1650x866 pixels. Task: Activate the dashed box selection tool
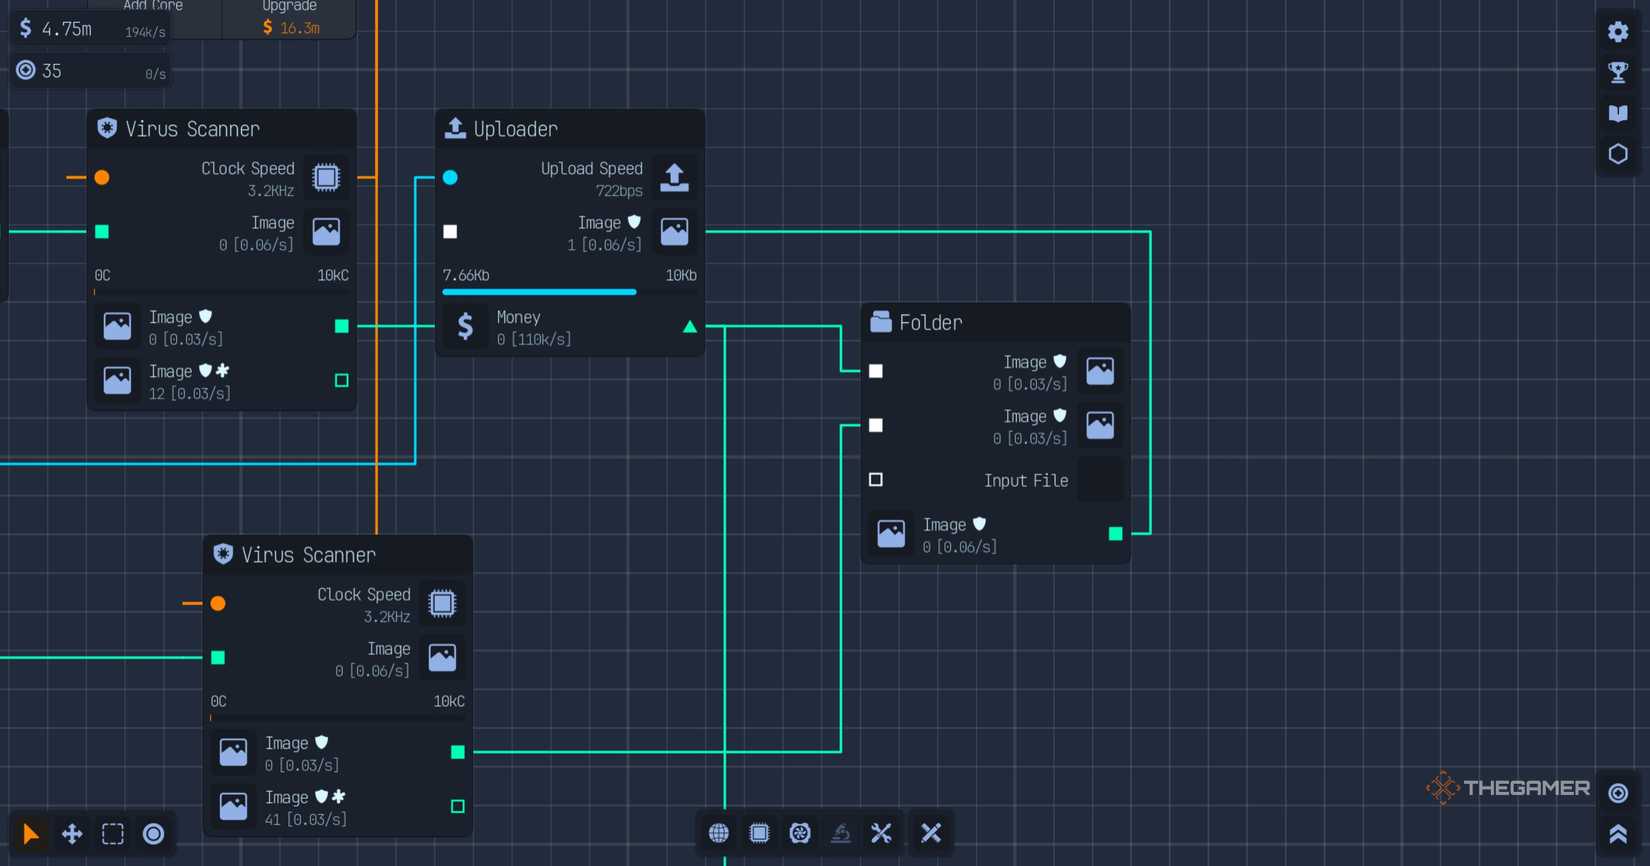(113, 834)
